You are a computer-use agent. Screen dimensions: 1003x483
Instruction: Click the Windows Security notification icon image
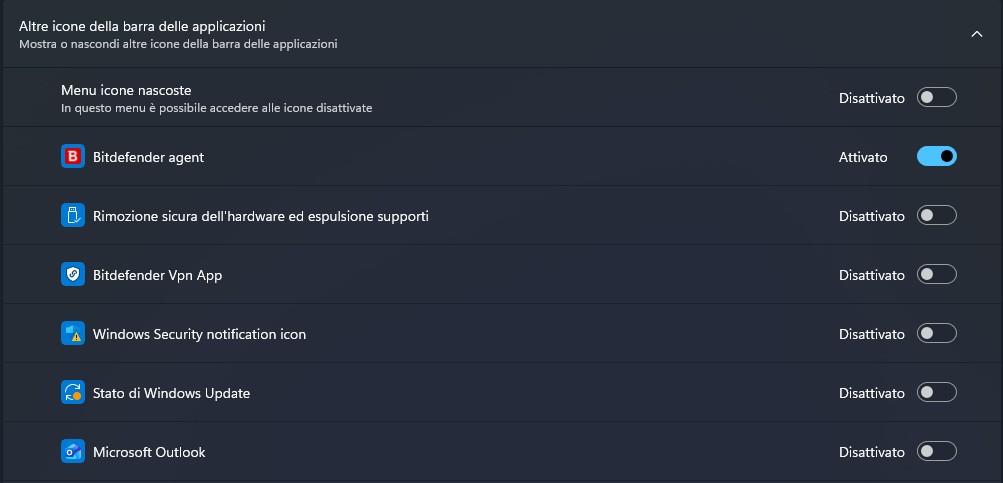coord(73,334)
